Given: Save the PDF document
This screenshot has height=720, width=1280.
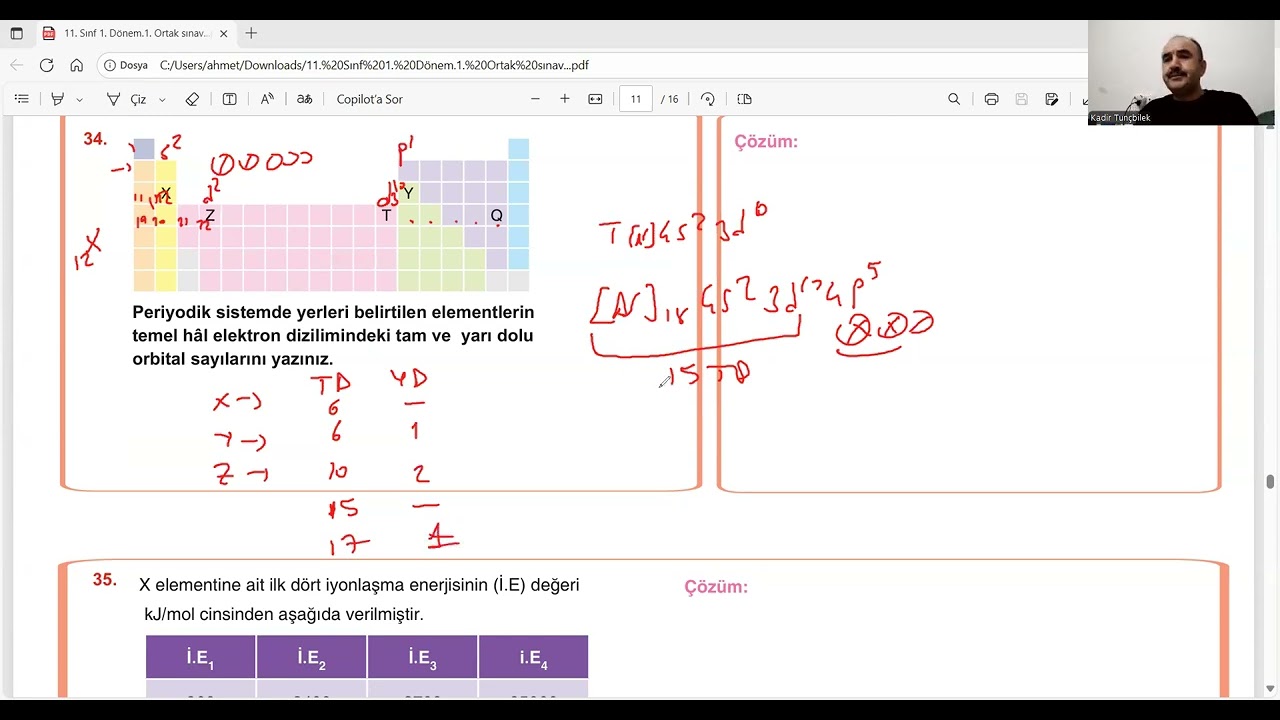Looking at the screenshot, I should [x=1021, y=99].
